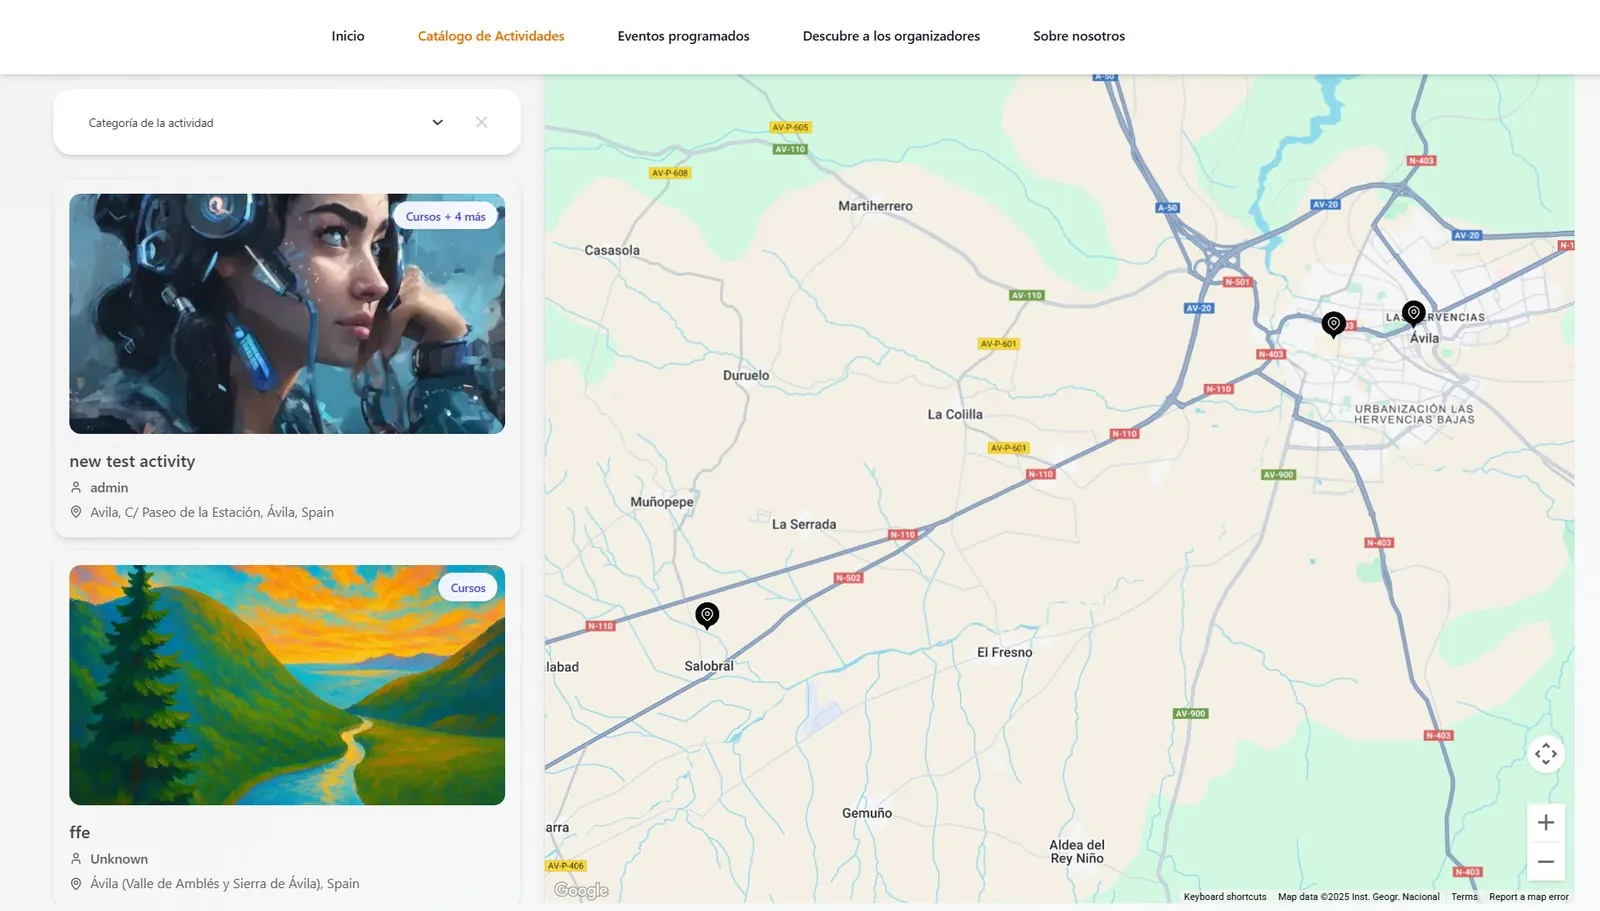Viewport: 1600px width, 911px height.
Task: Click the Unknown organizer name
Action: [119, 859]
